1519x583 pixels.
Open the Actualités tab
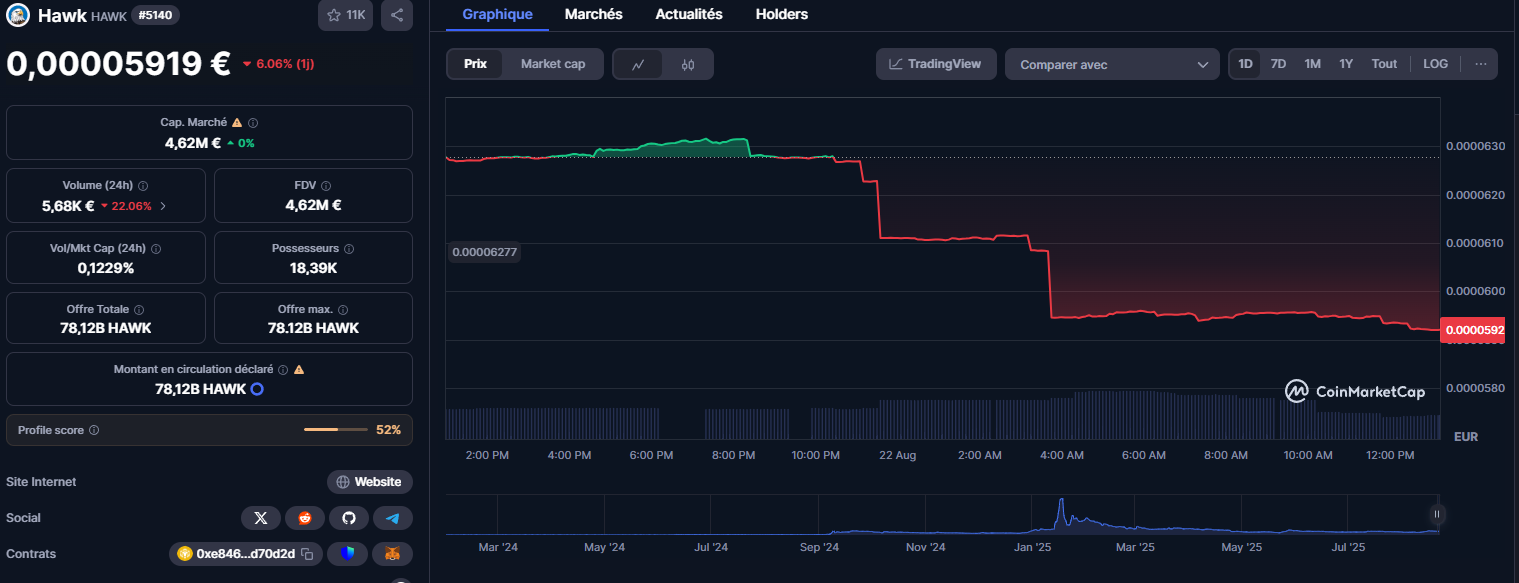689,15
